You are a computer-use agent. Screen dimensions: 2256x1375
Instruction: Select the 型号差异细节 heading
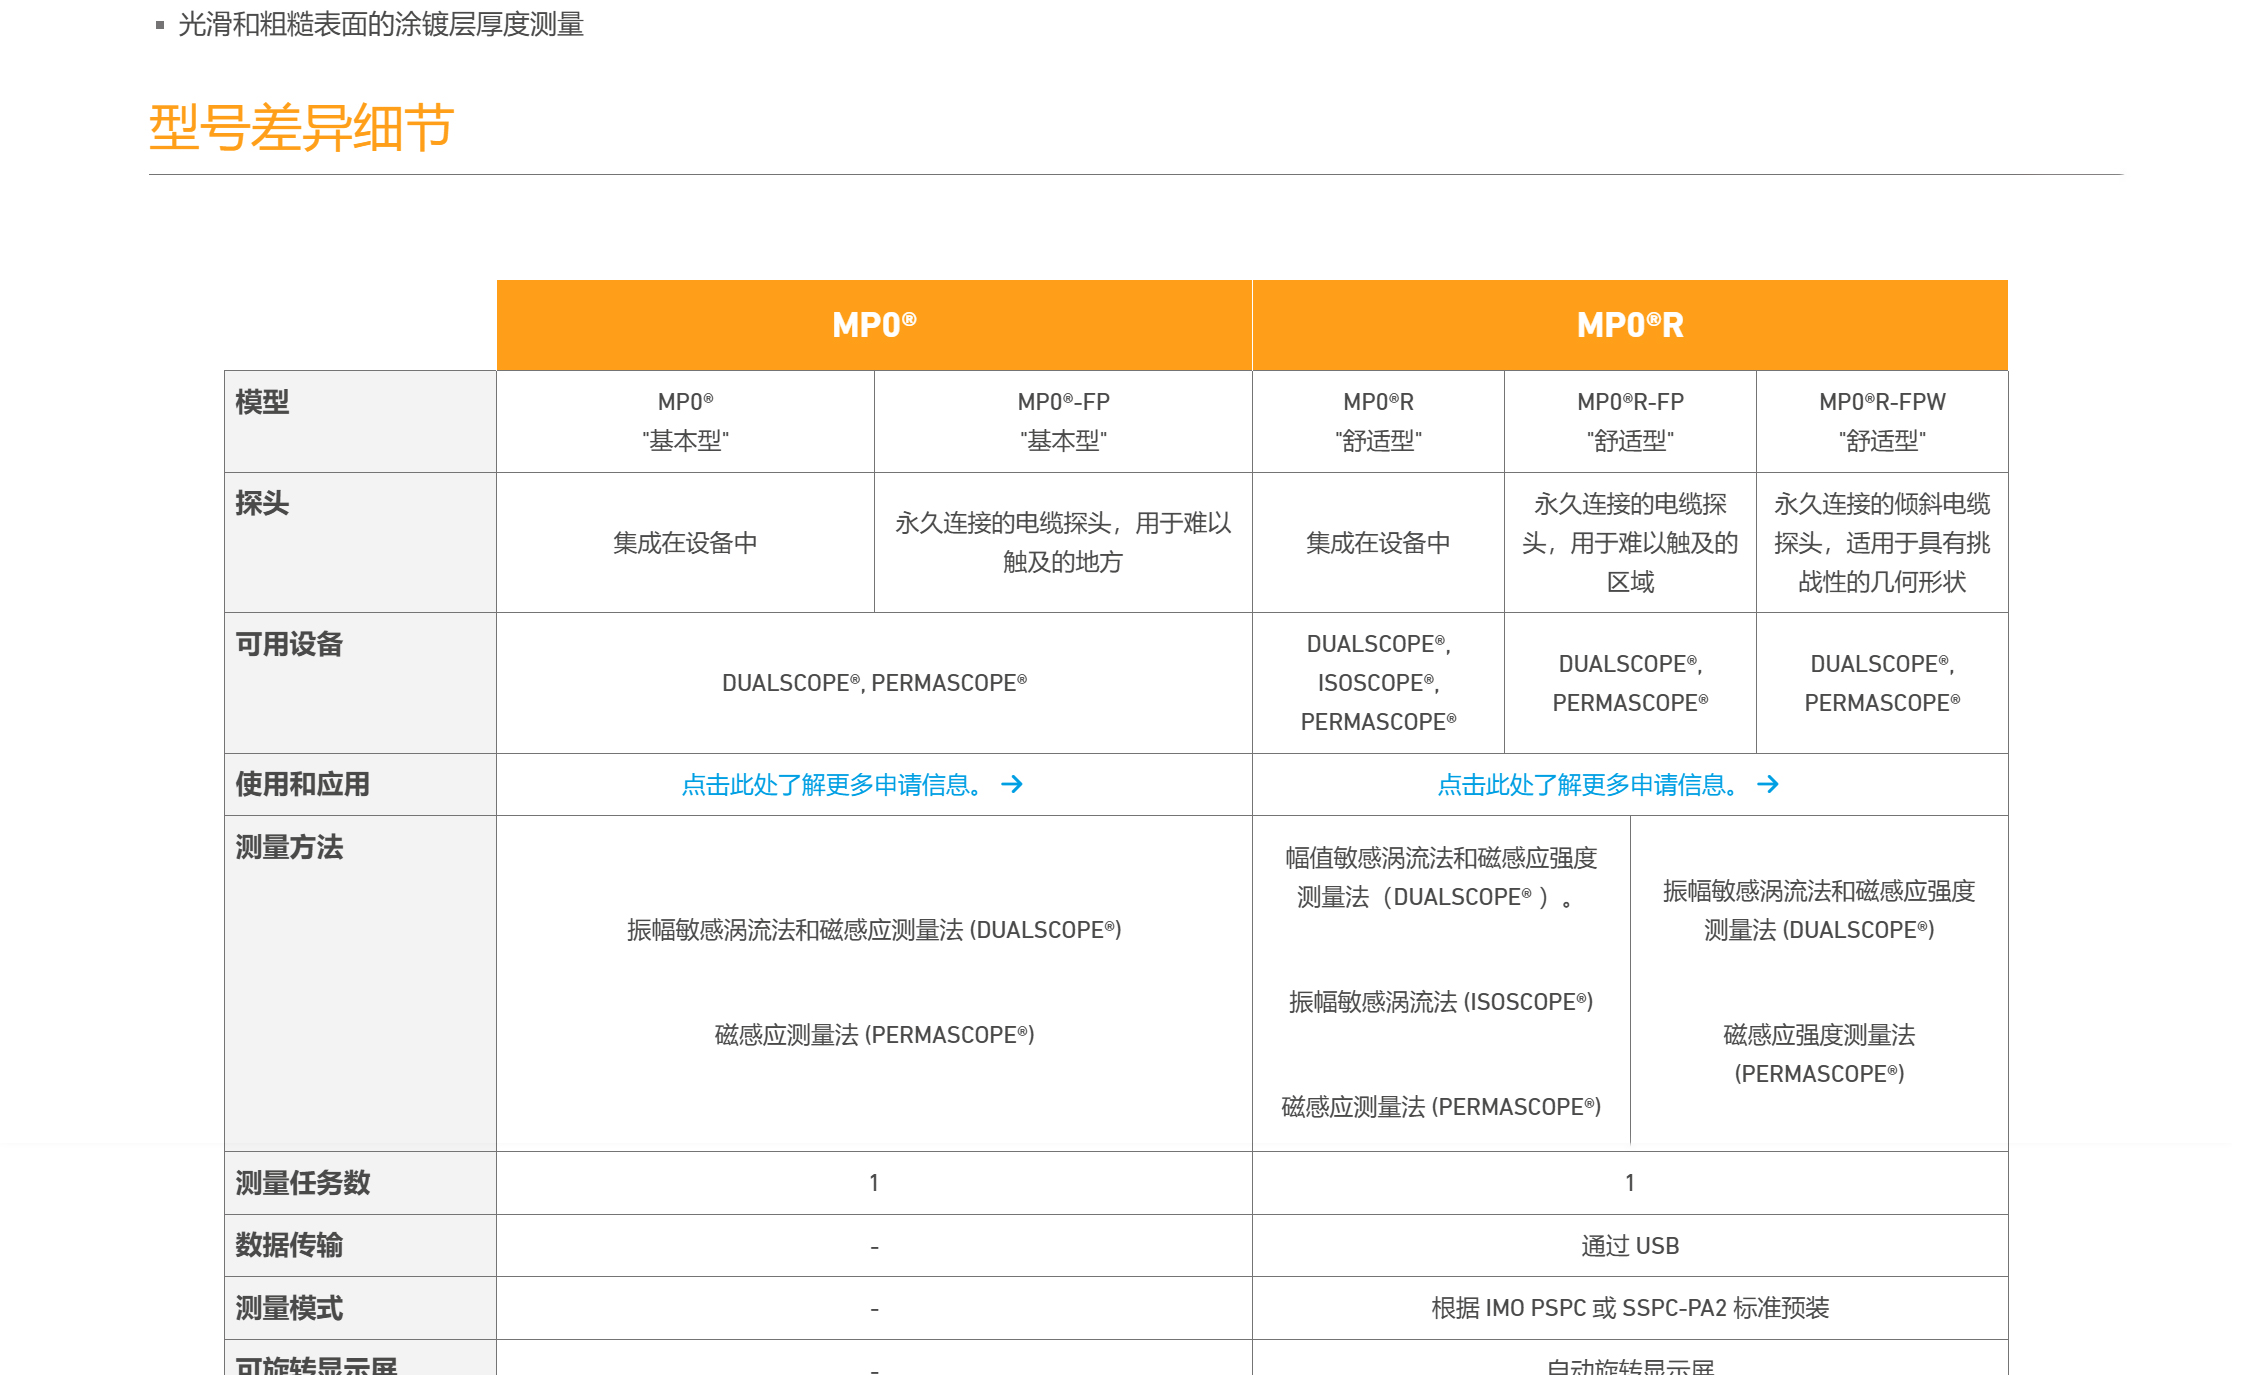coord(301,128)
